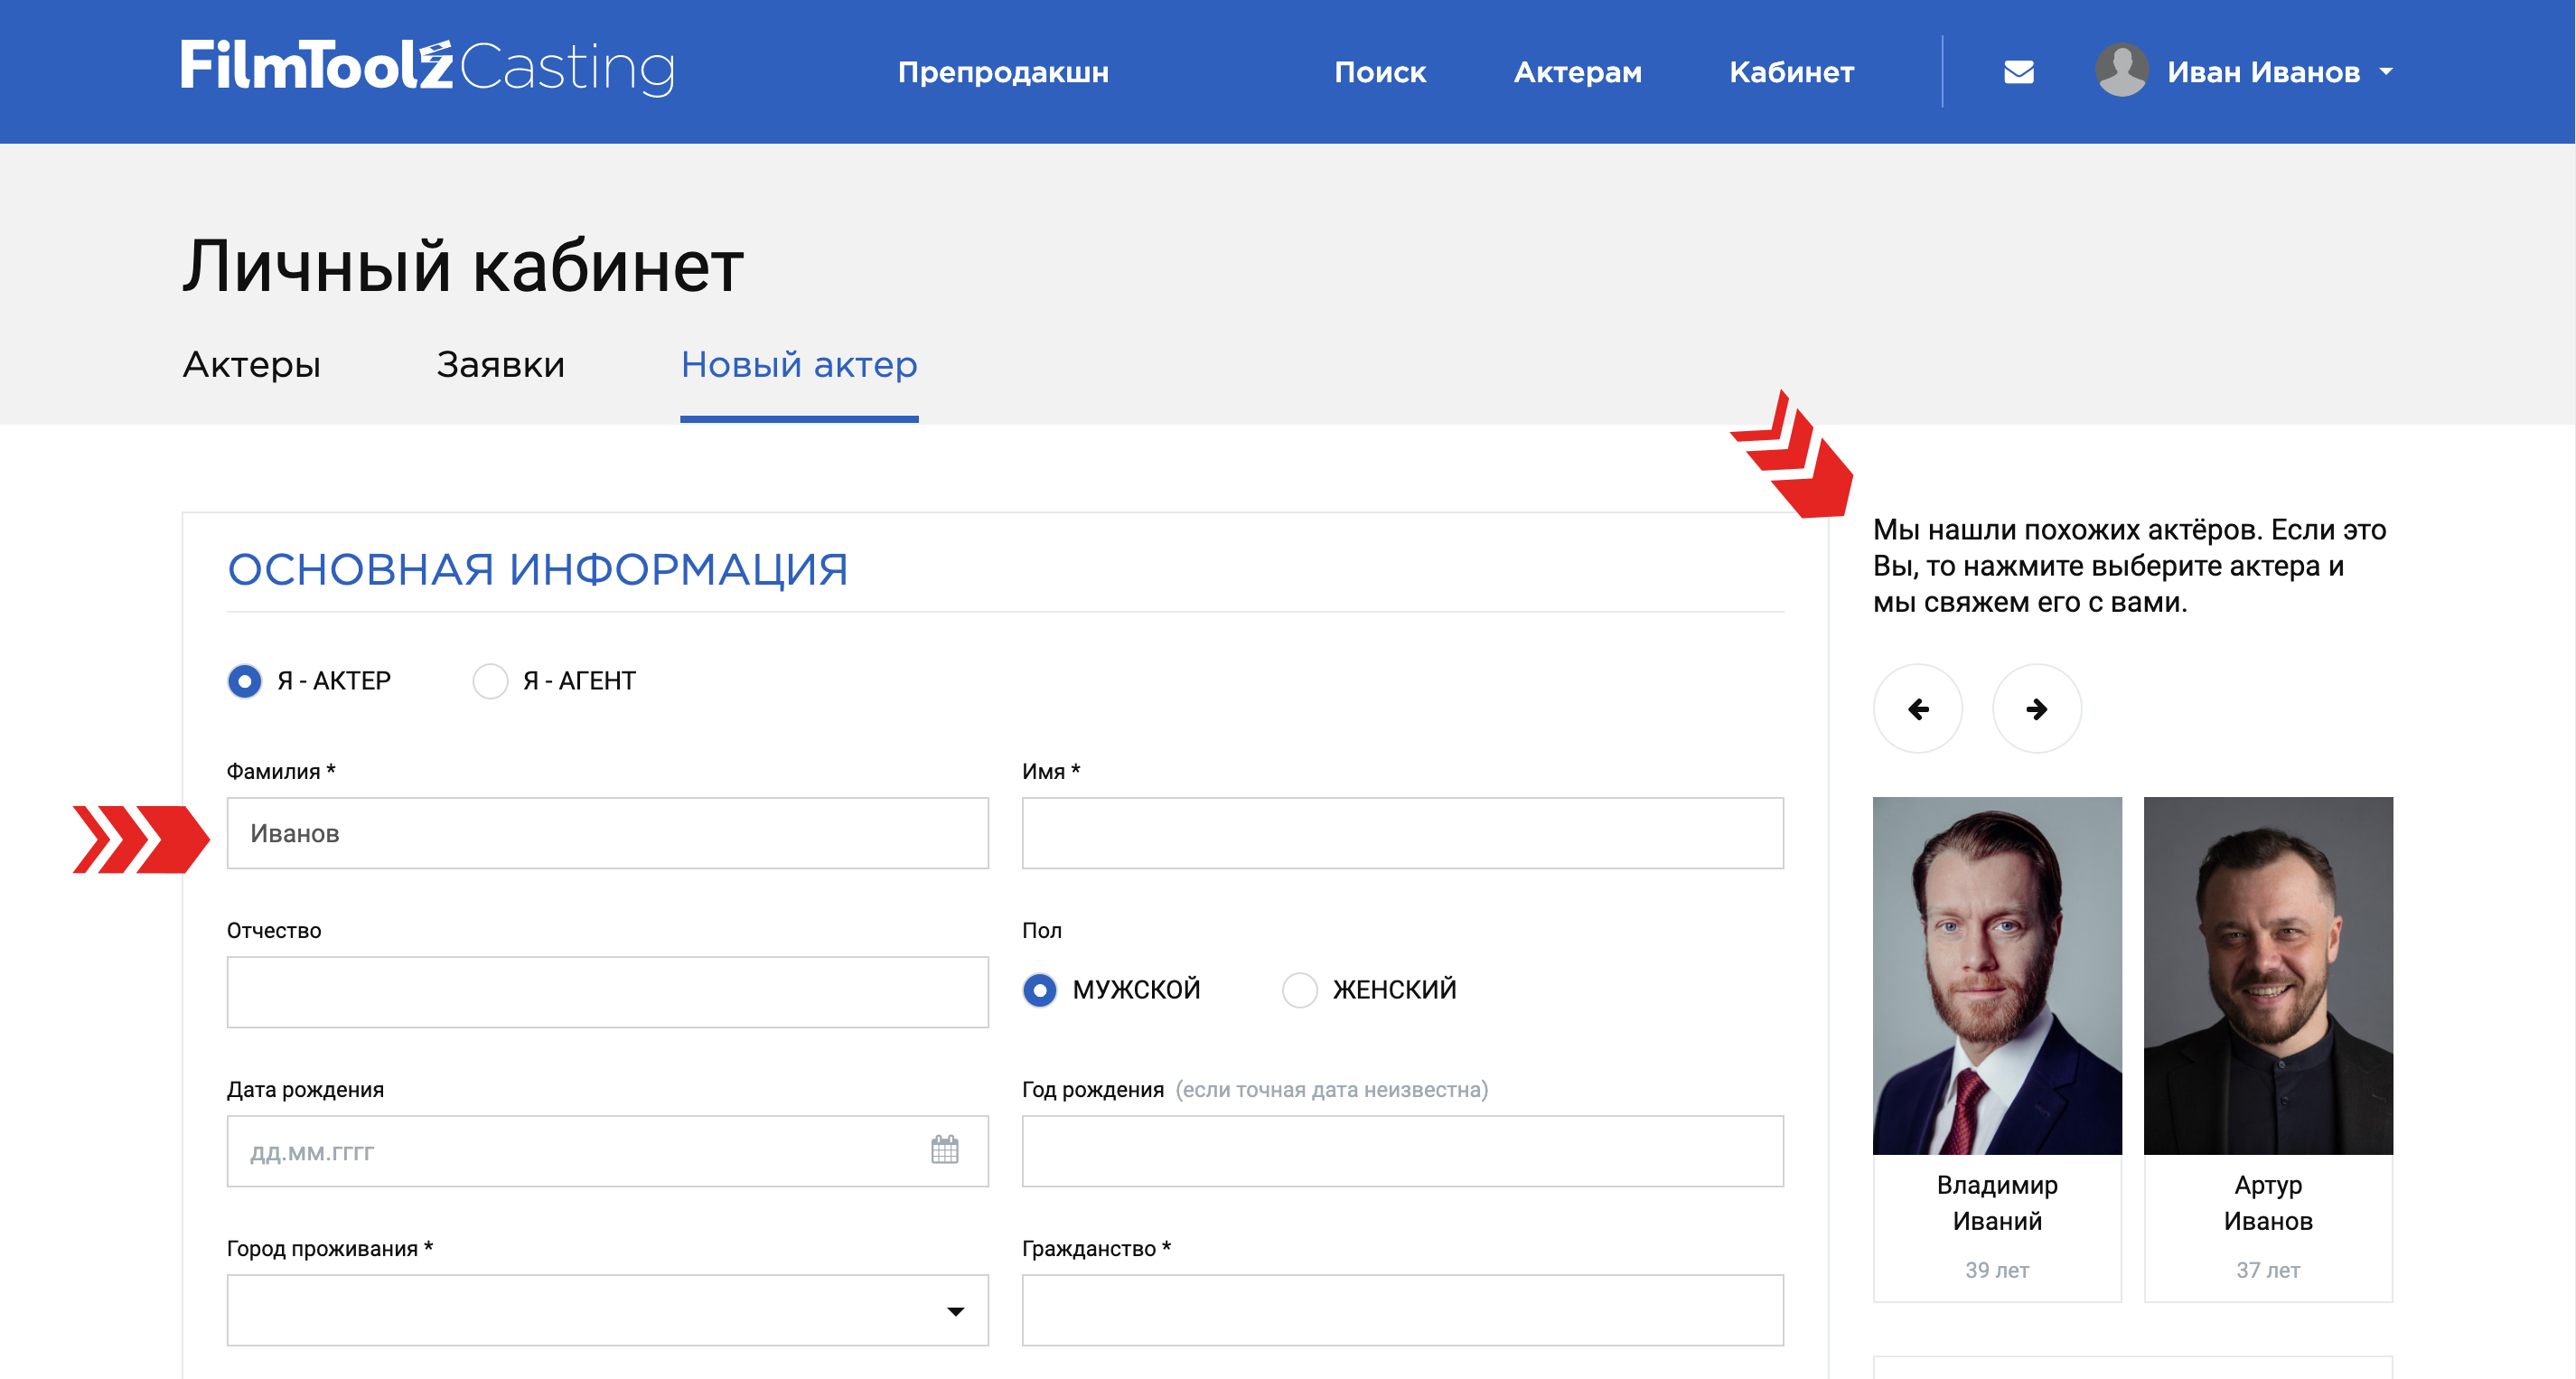The height and width of the screenshot is (1379, 2576).
Task: Click the "если точная дата неизвестна" hint
Action: click(x=1332, y=1089)
